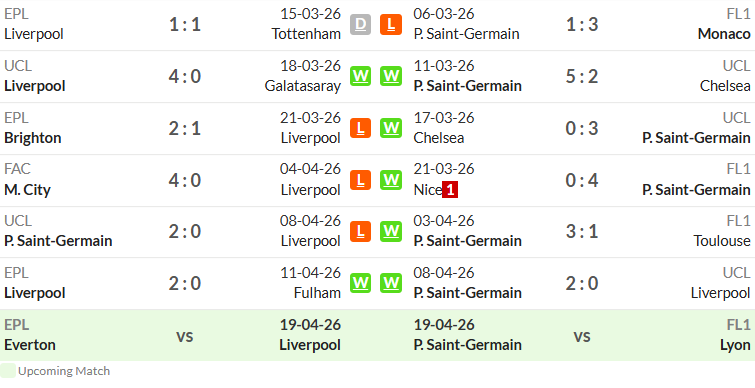Click the W badge beside Galatasaray on 18-03-26
Viewport: 755px width, 388px height.
tap(361, 76)
